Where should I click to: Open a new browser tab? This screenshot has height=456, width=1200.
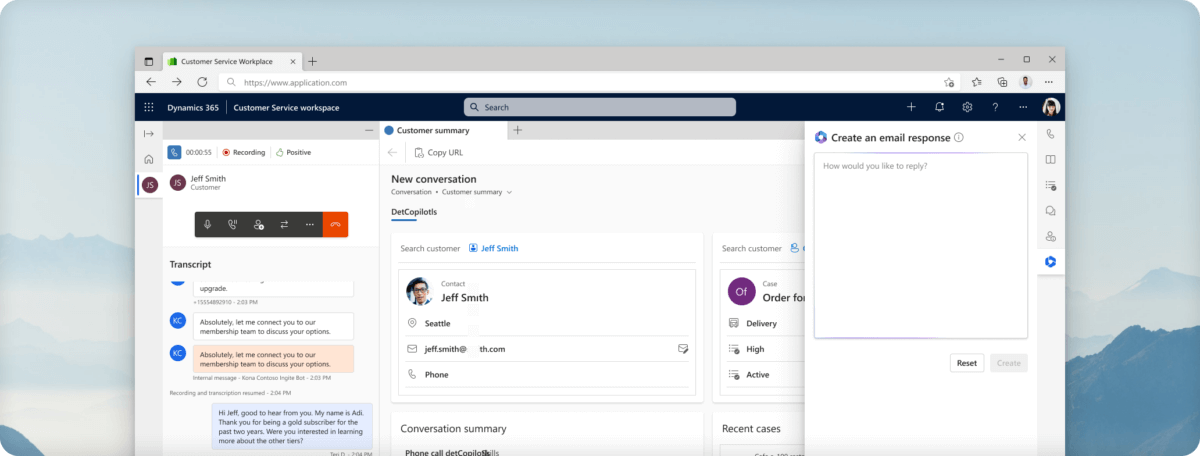click(313, 61)
